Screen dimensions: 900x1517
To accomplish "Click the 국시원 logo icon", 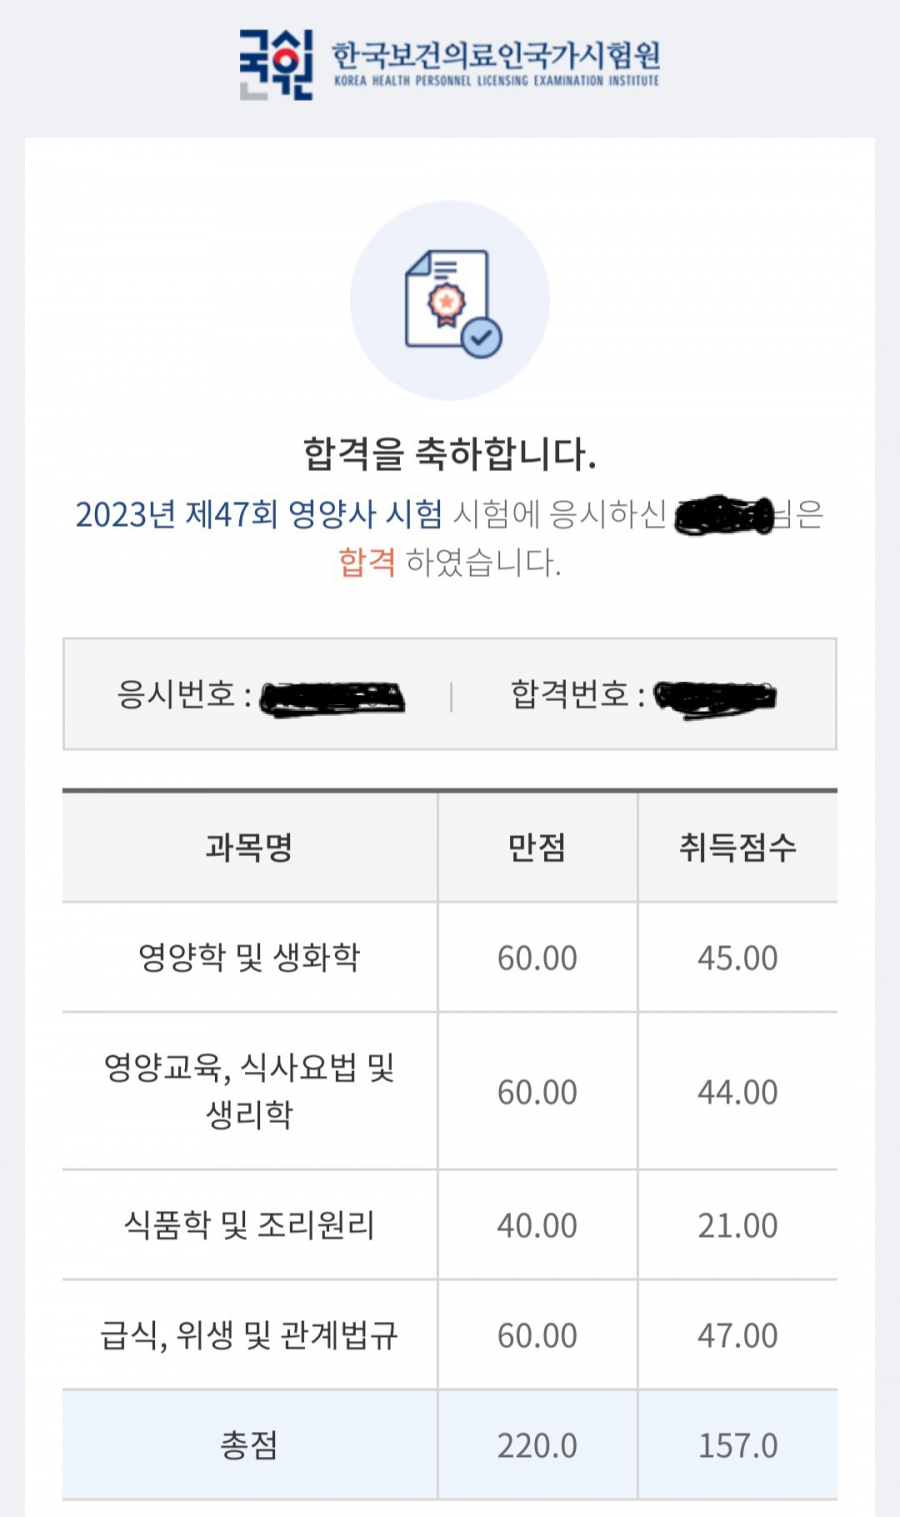I will click(x=276, y=65).
